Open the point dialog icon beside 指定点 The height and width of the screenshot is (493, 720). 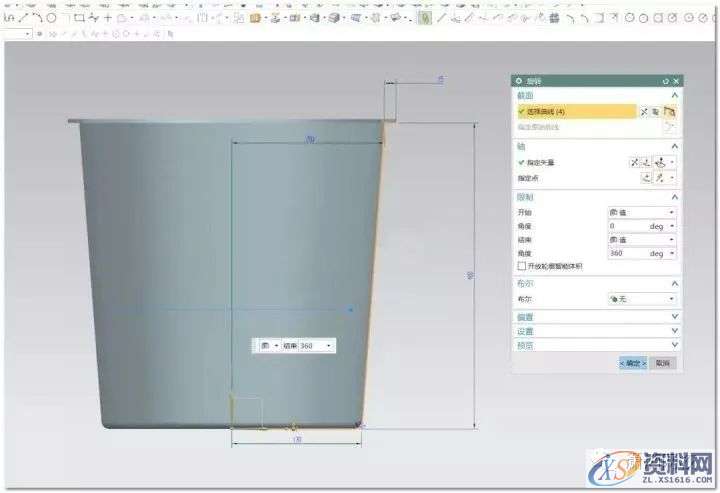coord(646,177)
